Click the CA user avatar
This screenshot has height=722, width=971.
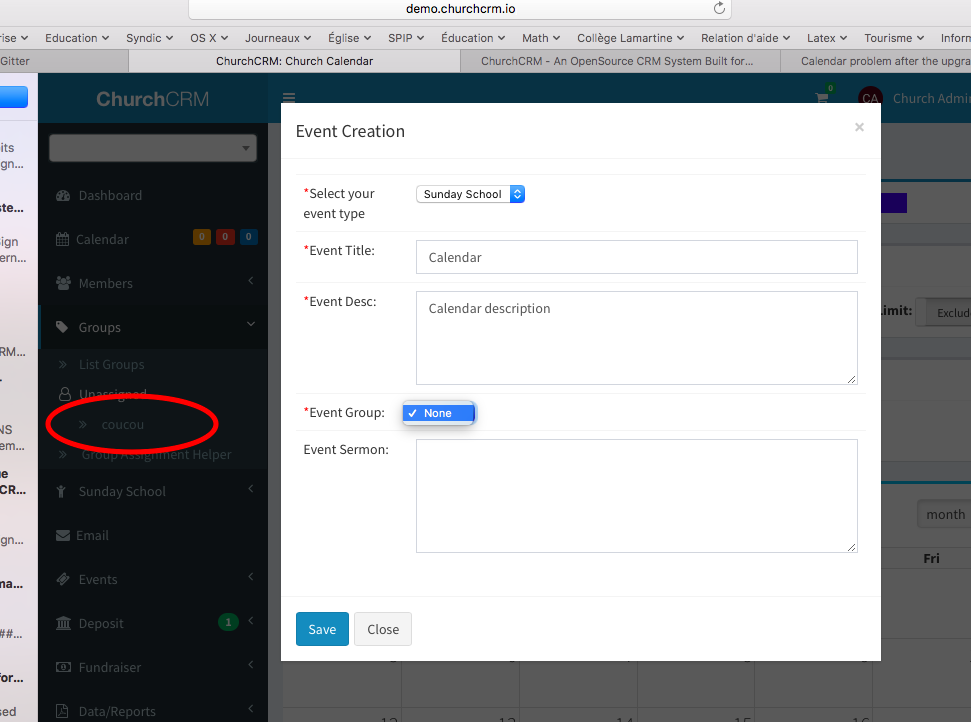pyautogui.click(x=870, y=98)
